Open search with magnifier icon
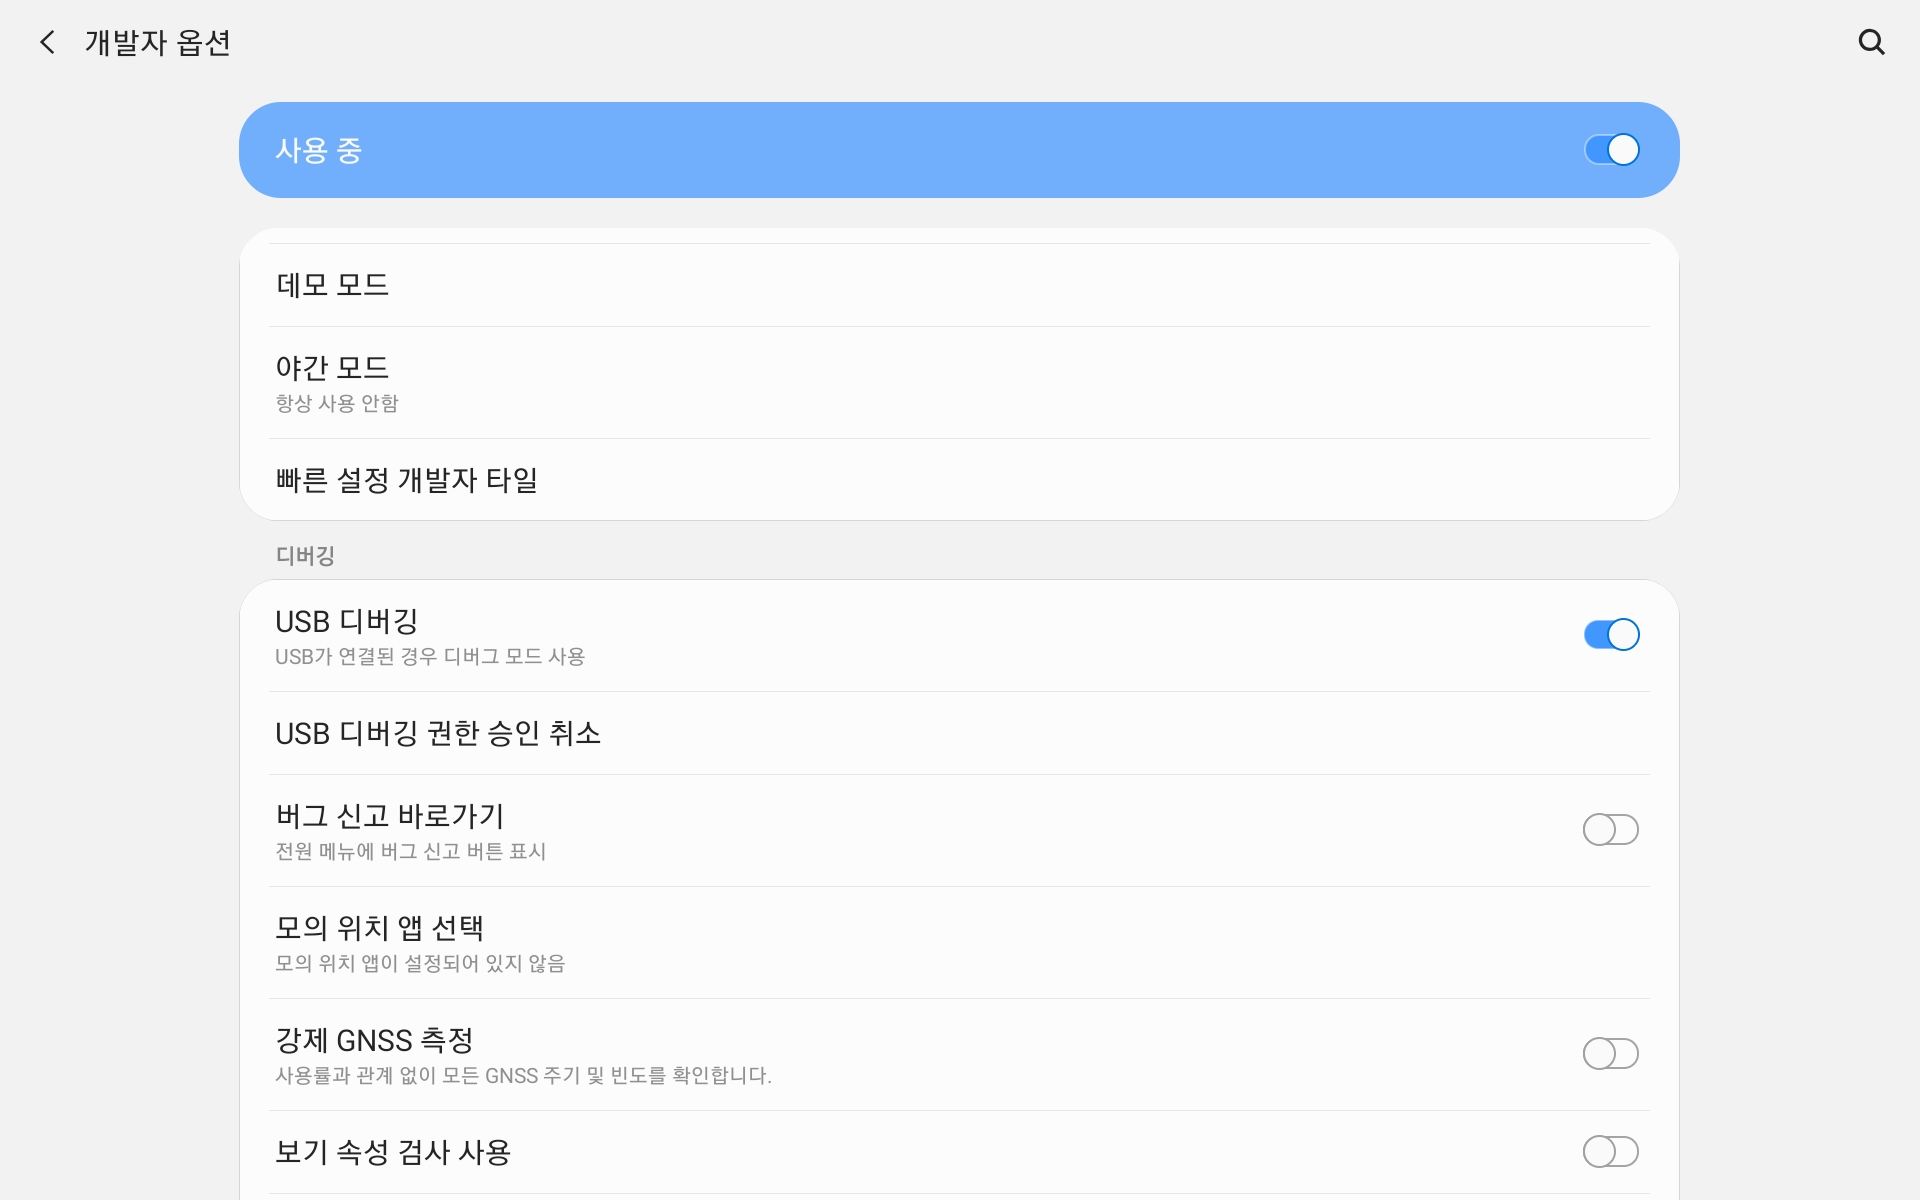1920x1200 pixels. pos(1871,42)
